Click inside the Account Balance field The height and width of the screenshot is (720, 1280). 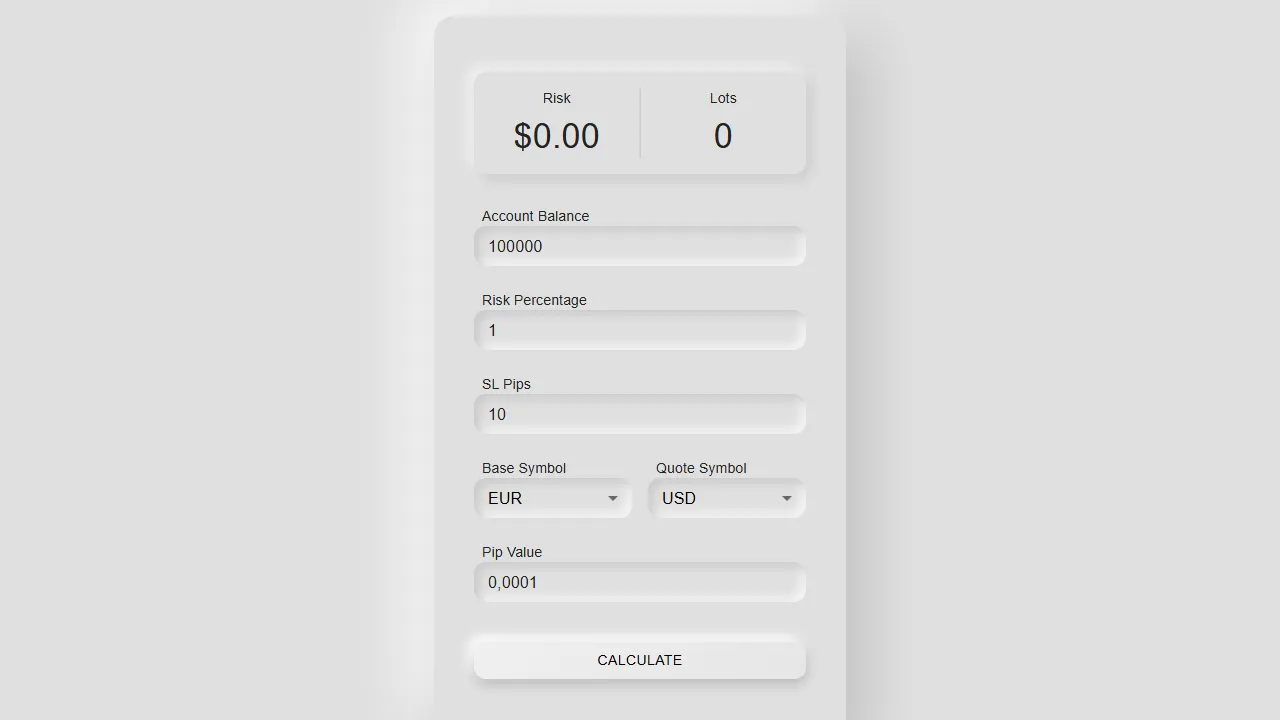pyautogui.click(x=640, y=246)
